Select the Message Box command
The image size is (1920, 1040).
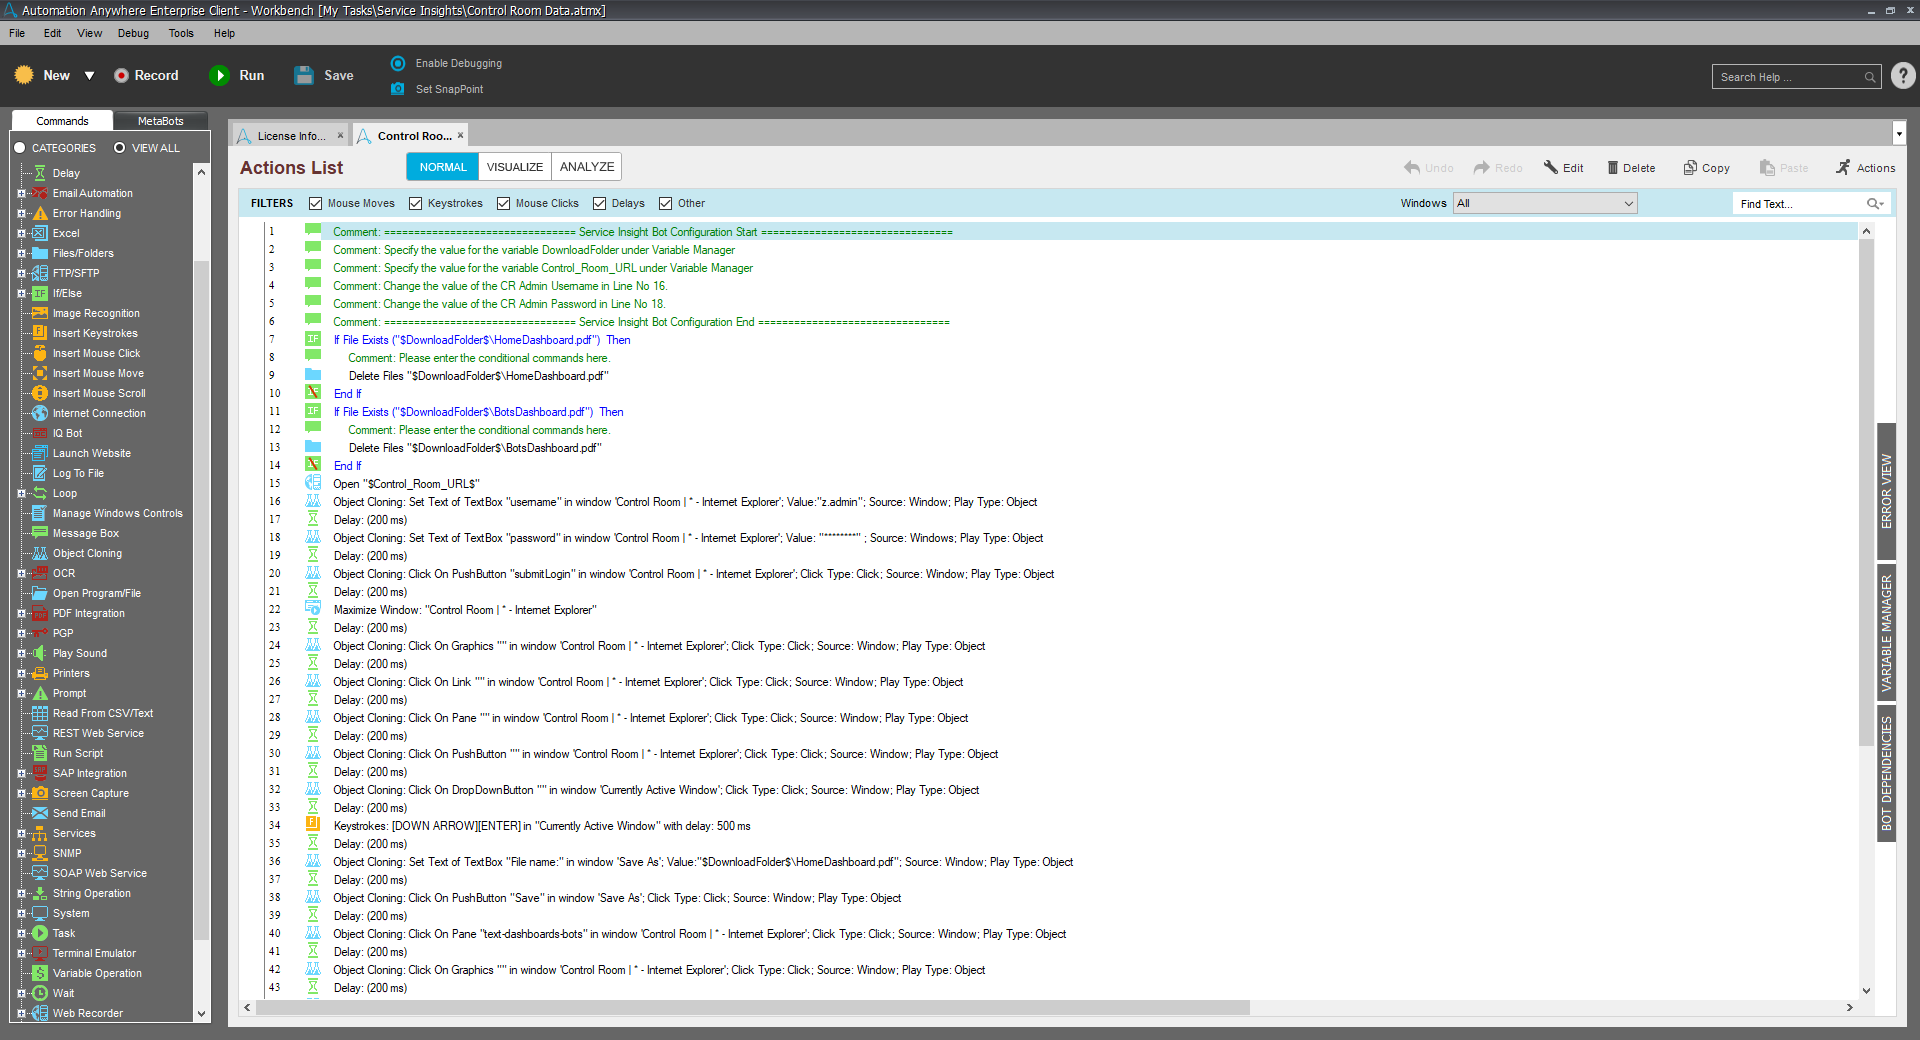(x=85, y=533)
